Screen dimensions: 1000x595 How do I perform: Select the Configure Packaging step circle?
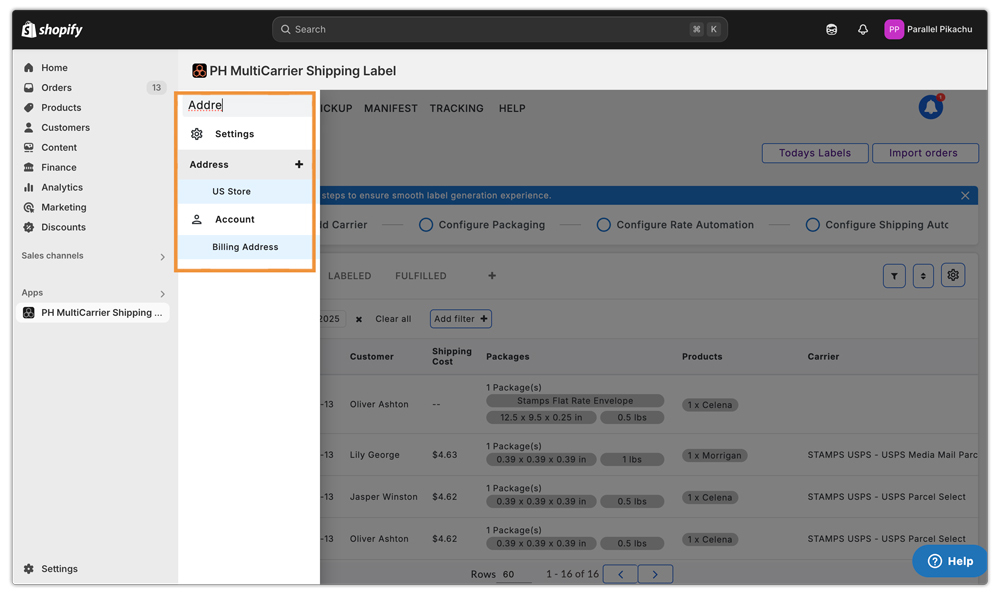tap(425, 224)
